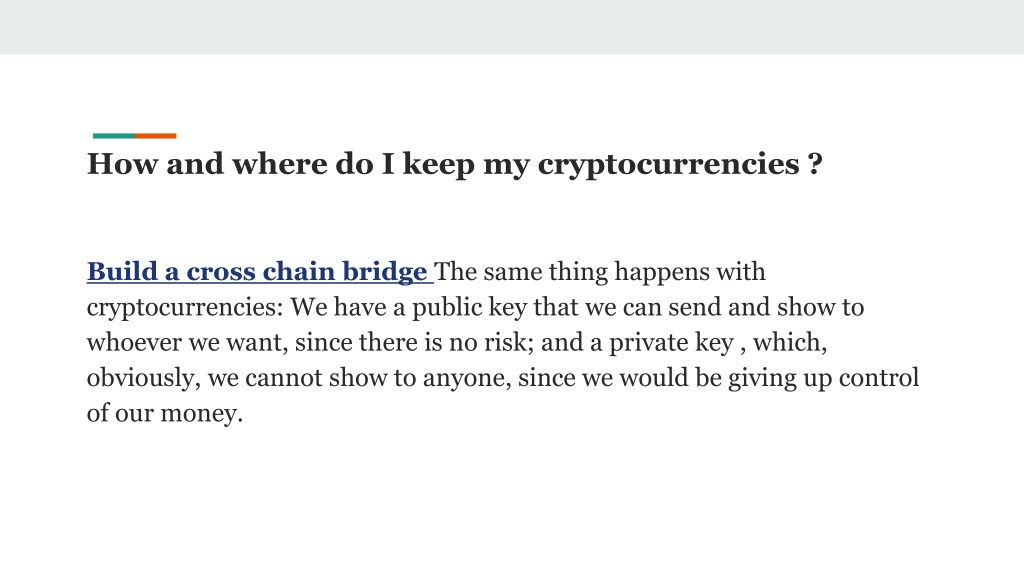Screen dimensions: 1024x576
Task: Click the gray header band at the top
Action: [x=512, y=27]
